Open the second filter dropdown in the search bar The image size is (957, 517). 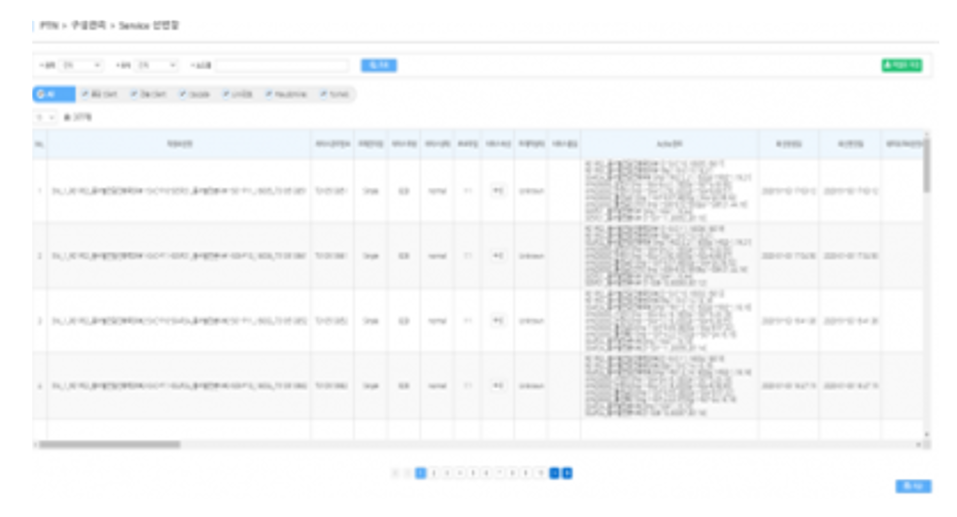click(x=156, y=65)
